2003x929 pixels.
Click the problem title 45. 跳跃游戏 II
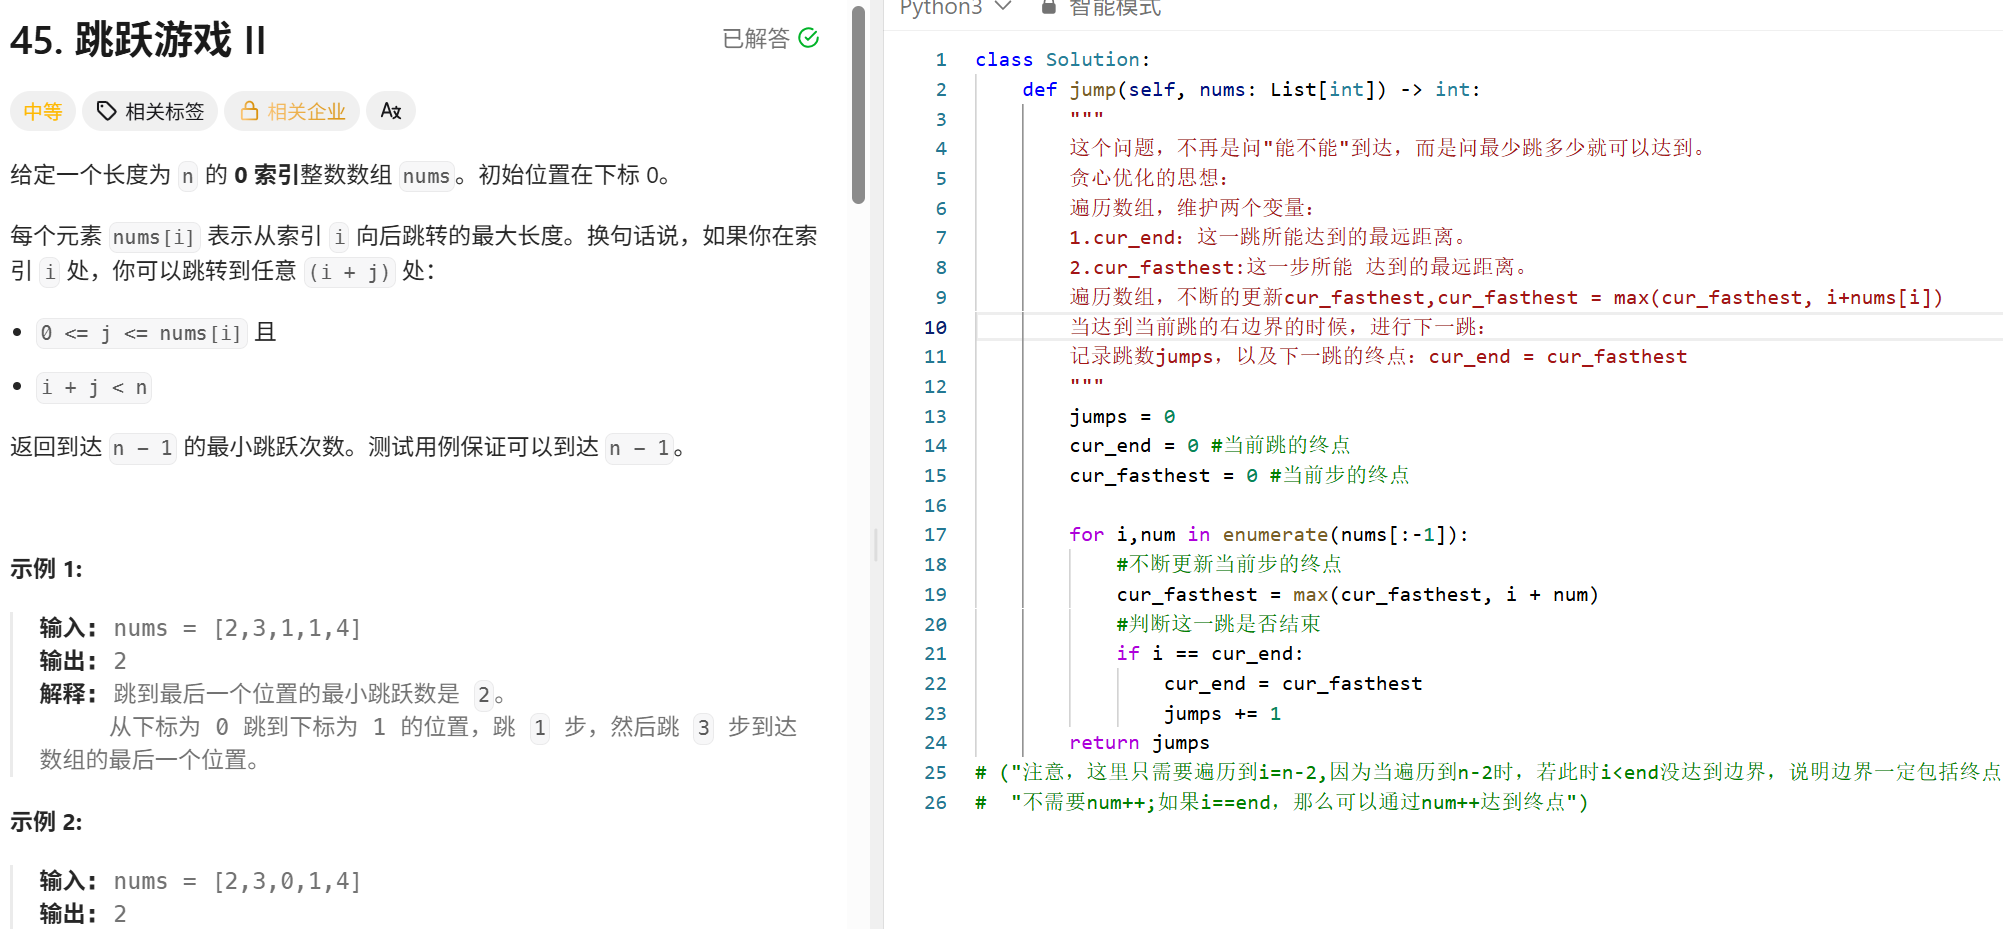coord(138,40)
